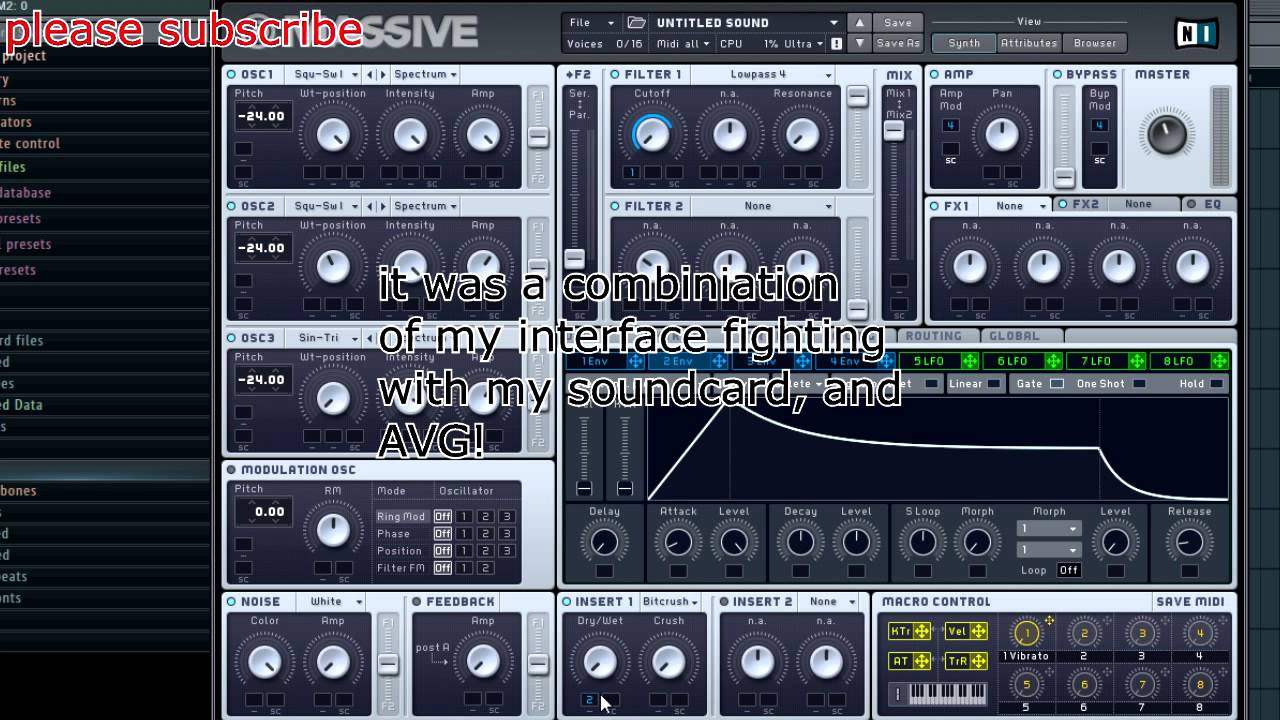Viewport: 1280px width, 720px height.
Task: Switch to the Browser view
Action: click(1095, 43)
